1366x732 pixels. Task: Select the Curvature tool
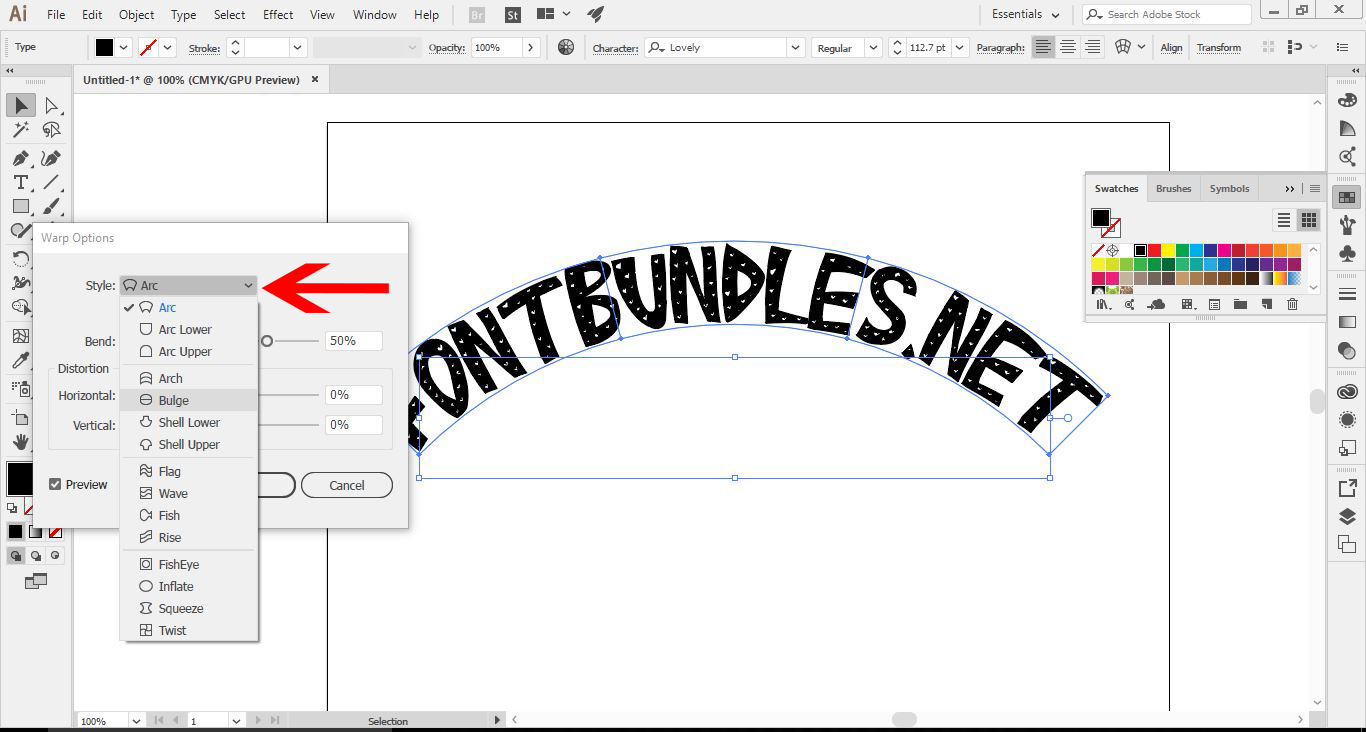[52, 158]
